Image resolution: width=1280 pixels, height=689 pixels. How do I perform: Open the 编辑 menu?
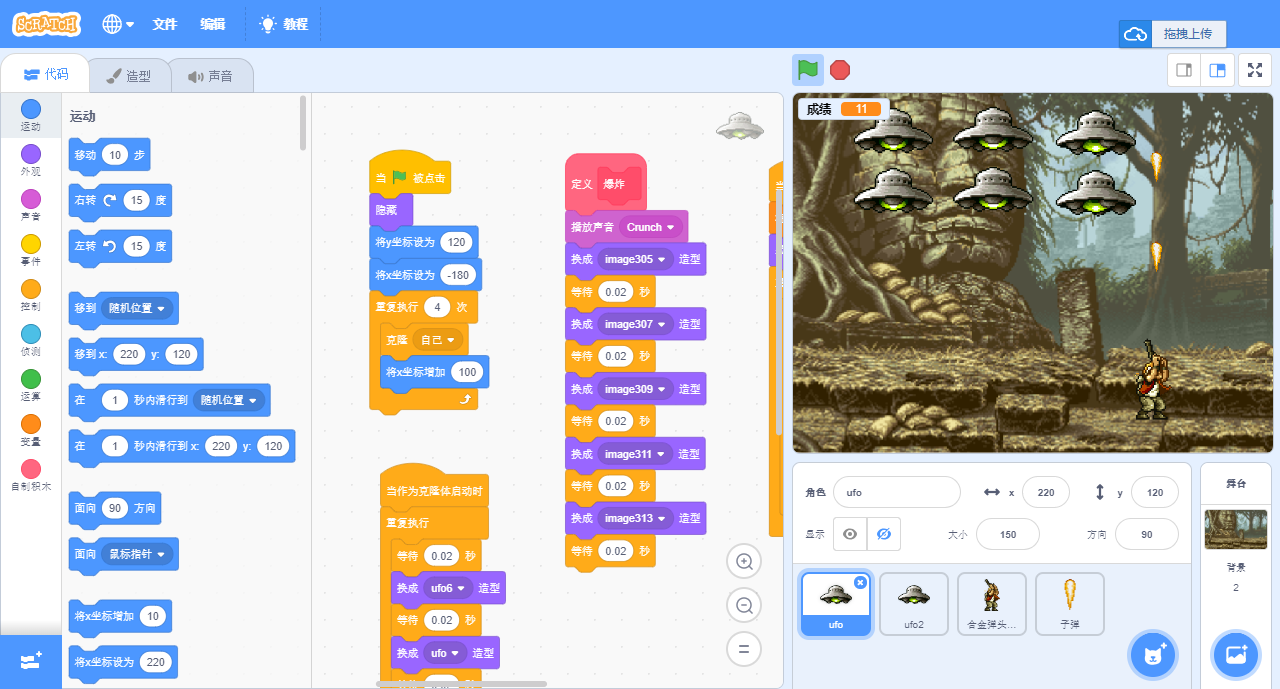click(212, 24)
